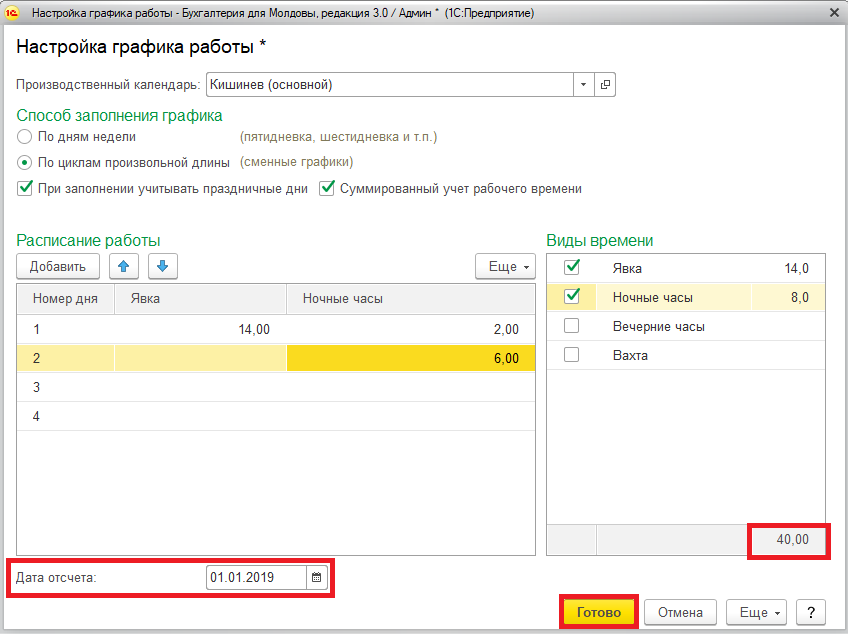Screen dimensions: 848x634
Task: Close the schedule settings window
Action: pos(833,13)
